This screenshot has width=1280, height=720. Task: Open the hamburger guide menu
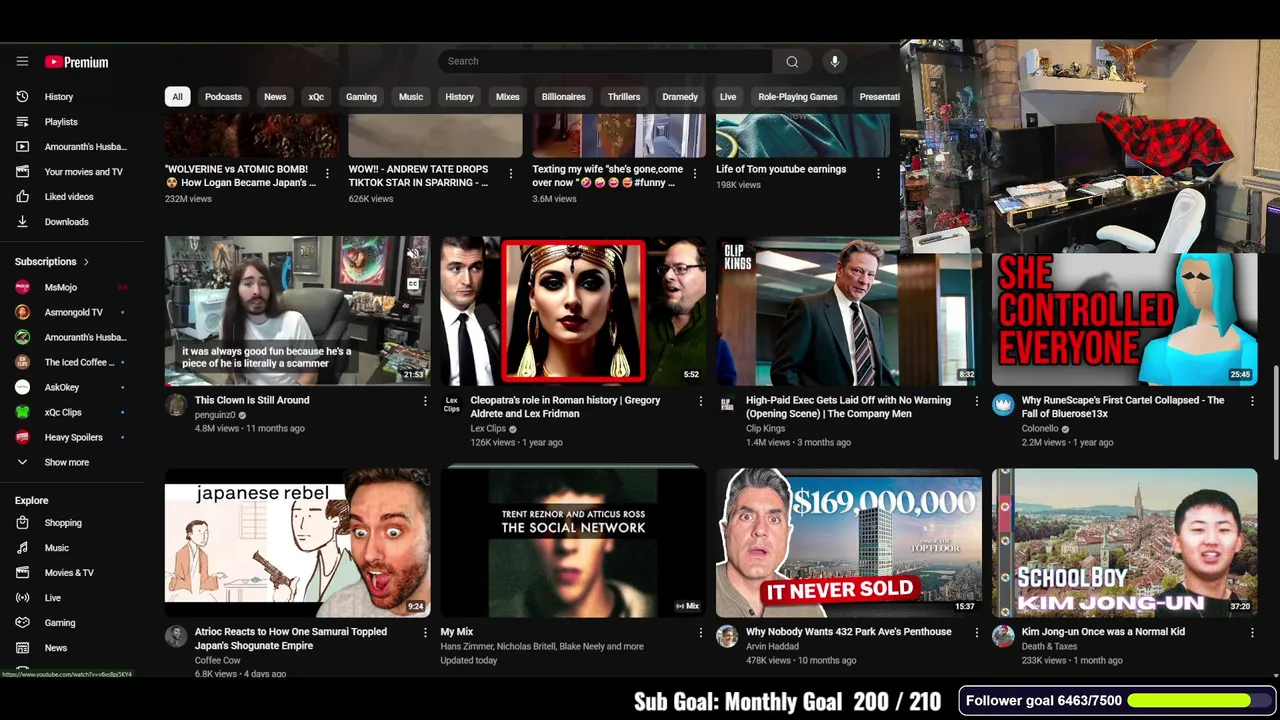[22, 61]
